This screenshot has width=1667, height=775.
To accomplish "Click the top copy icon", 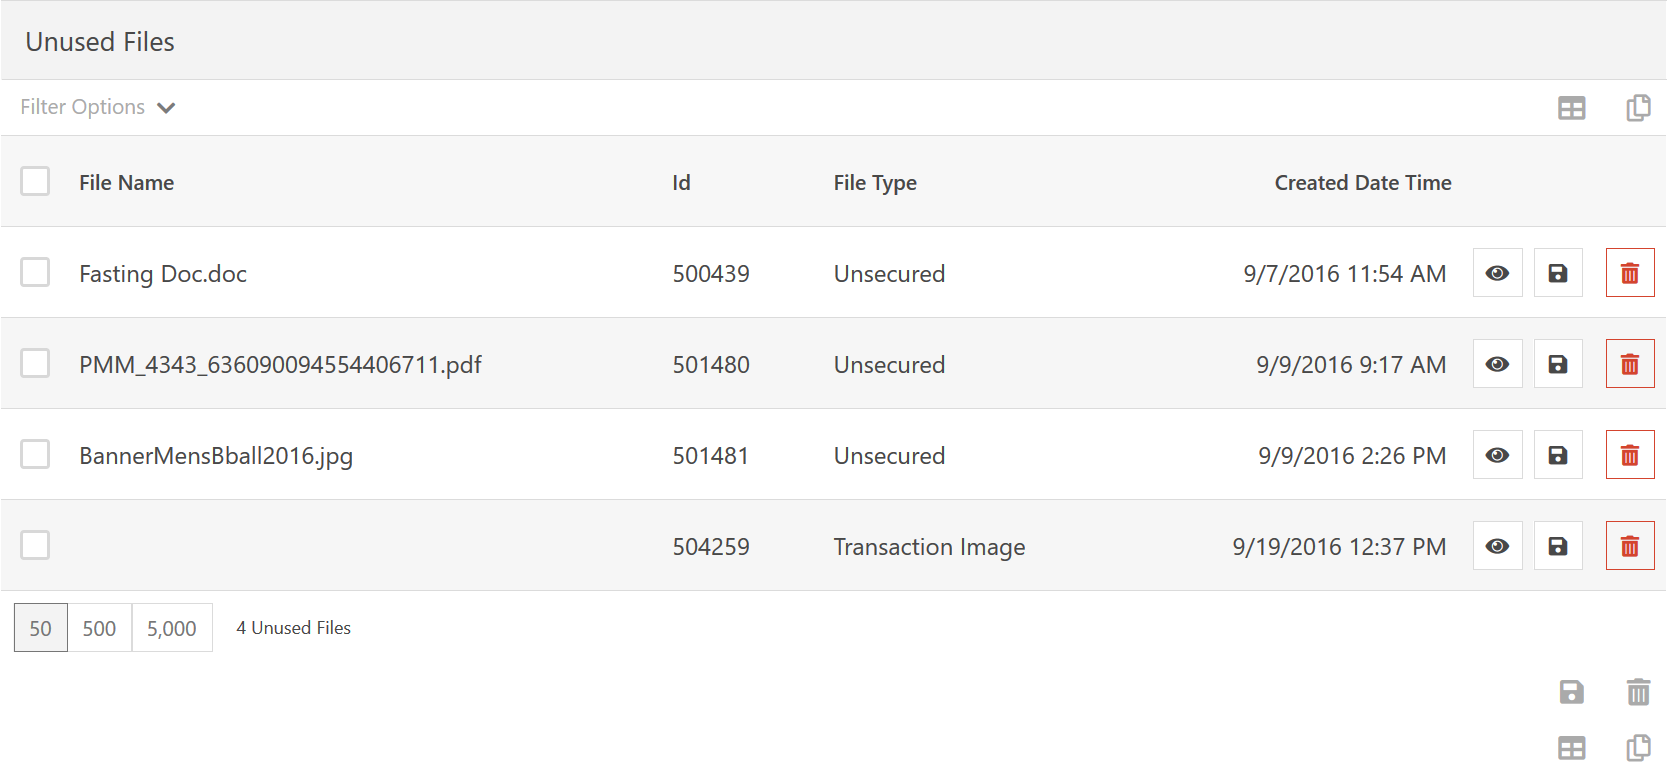I will coord(1638,108).
